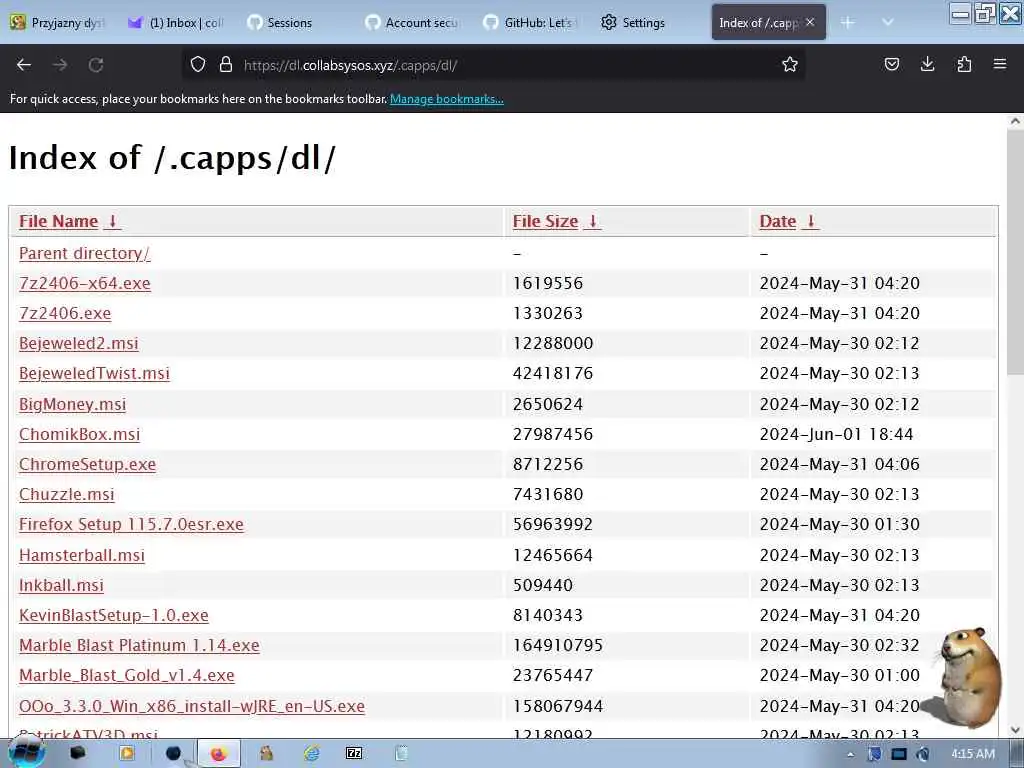Screen dimensions: 1024x768
Task: Switch to the Przyjazny tab
Action: coord(57,22)
